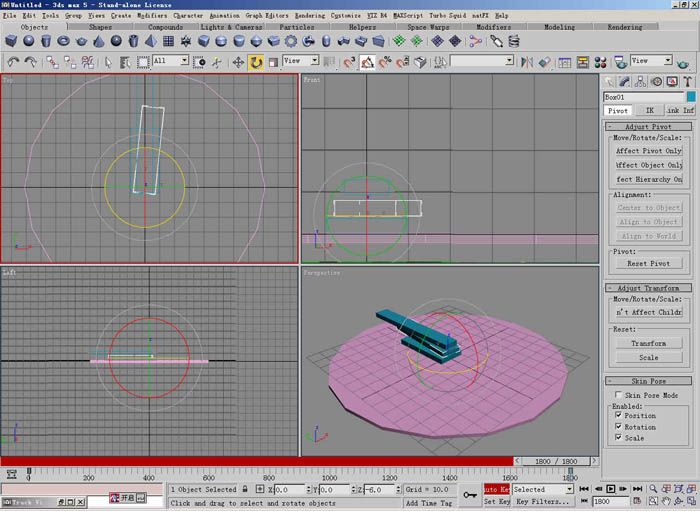Open the Modify command panel tab

point(624,82)
